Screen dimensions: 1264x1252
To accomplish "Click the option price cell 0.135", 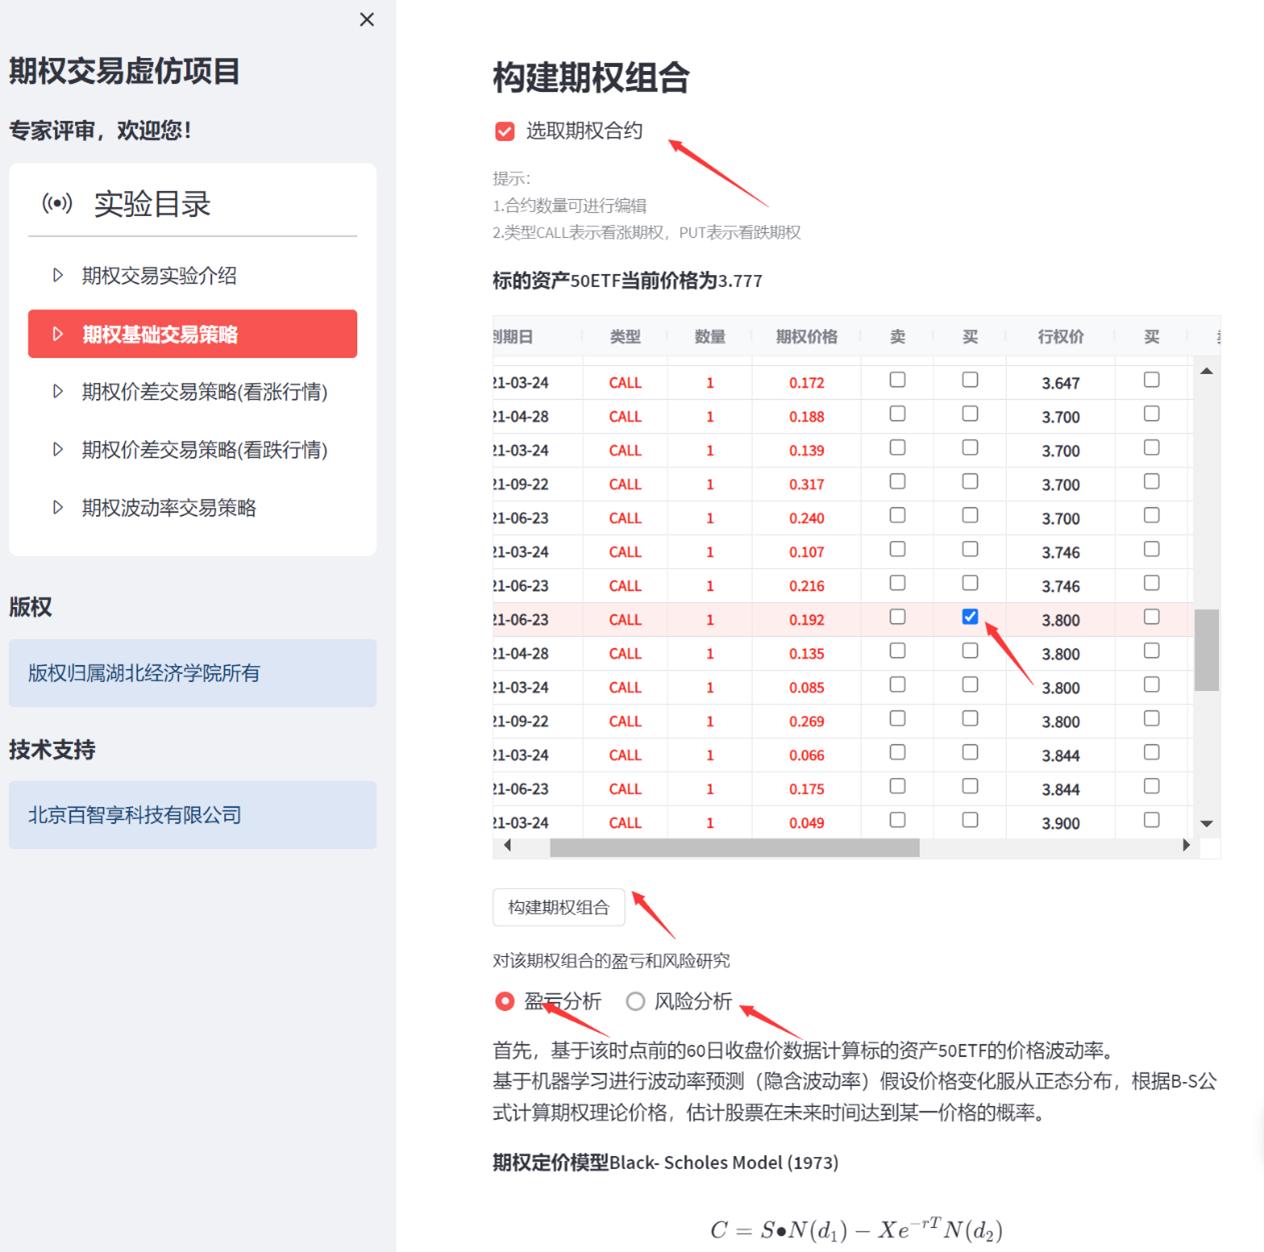I will coord(807,654).
